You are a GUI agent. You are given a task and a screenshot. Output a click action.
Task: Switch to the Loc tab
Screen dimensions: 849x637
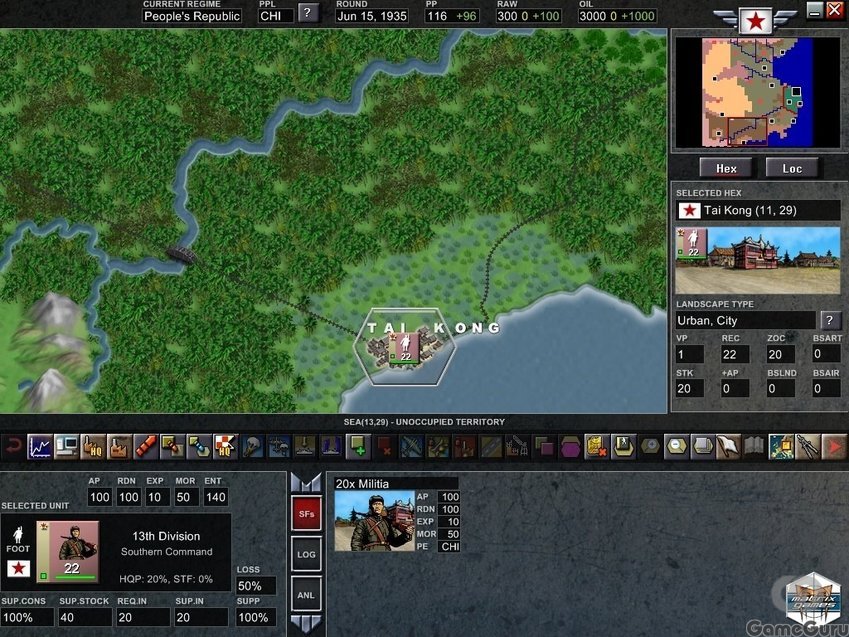[792, 168]
